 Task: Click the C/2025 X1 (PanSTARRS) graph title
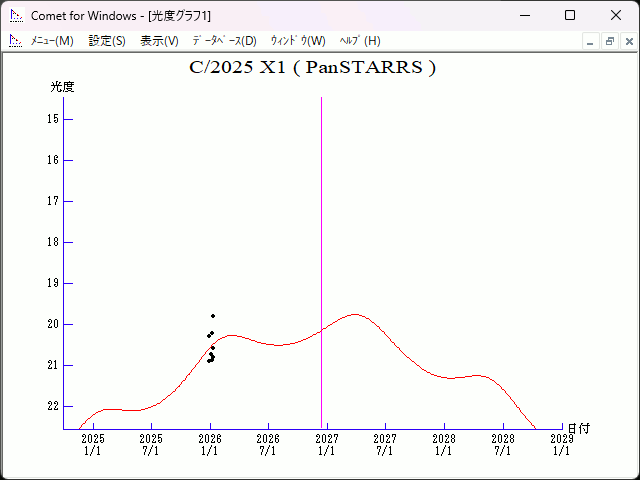pyautogui.click(x=312, y=67)
